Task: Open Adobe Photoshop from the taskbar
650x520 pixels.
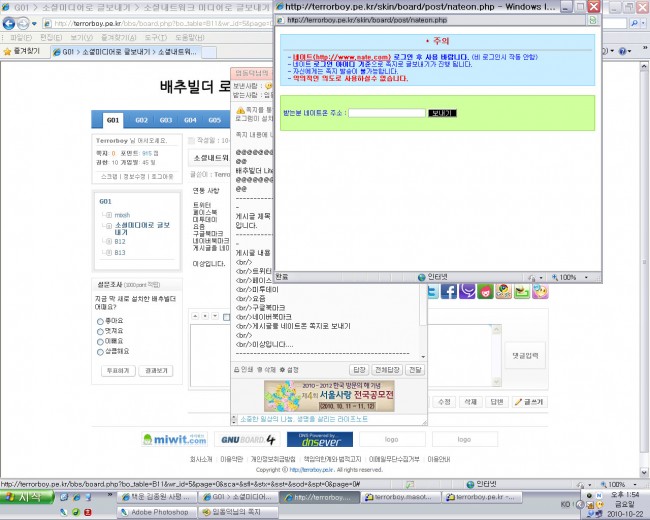Action: pos(157,512)
